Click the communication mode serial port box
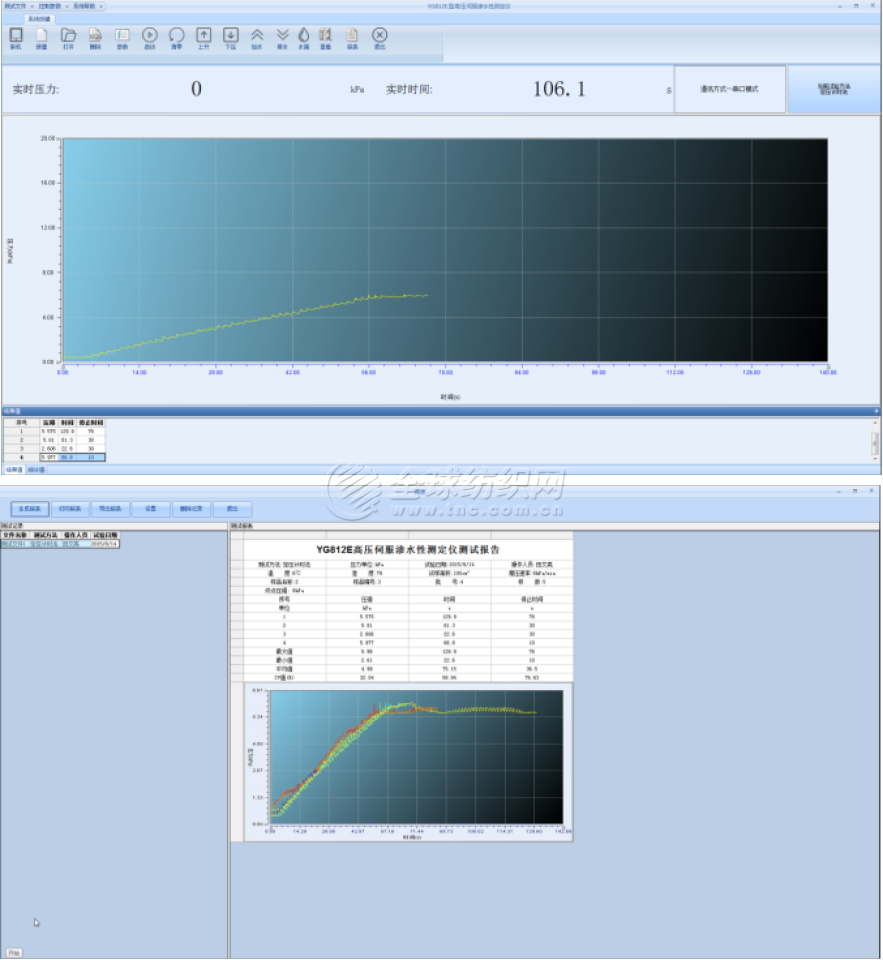Image resolution: width=883 pixels, height=960 pixels. tap(729, 89)
